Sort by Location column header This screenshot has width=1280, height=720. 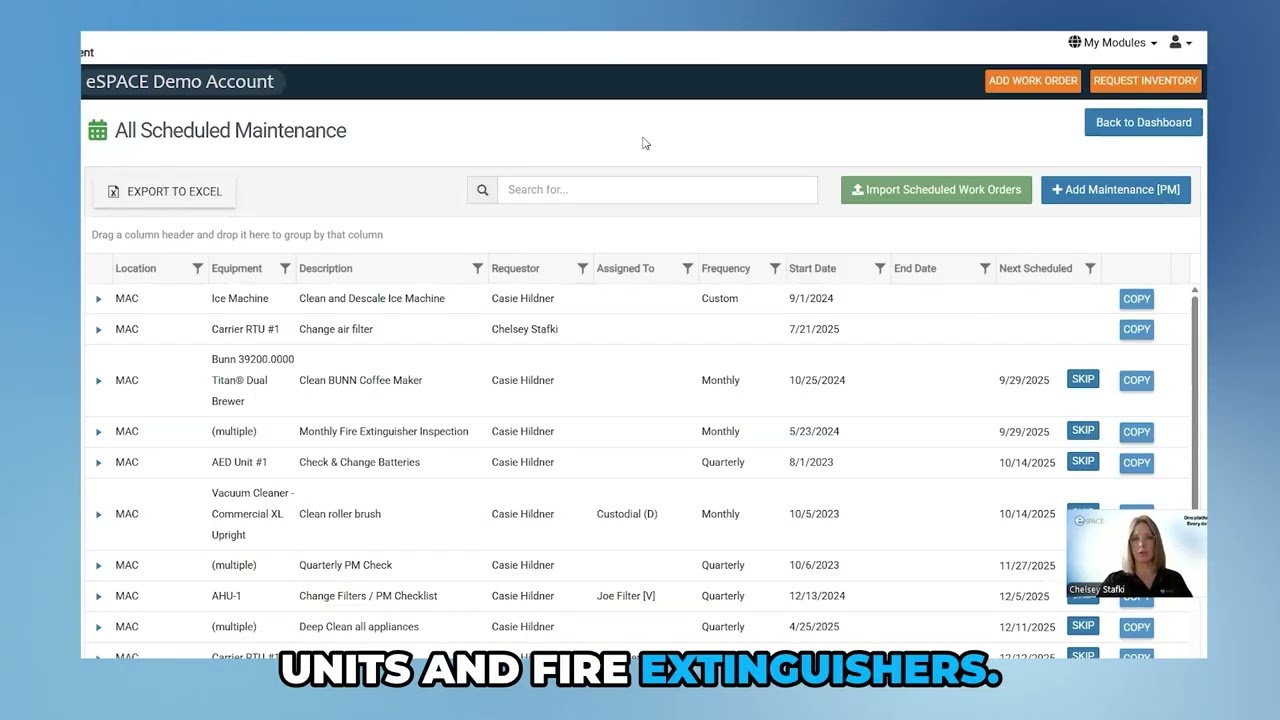click(135, 268)
